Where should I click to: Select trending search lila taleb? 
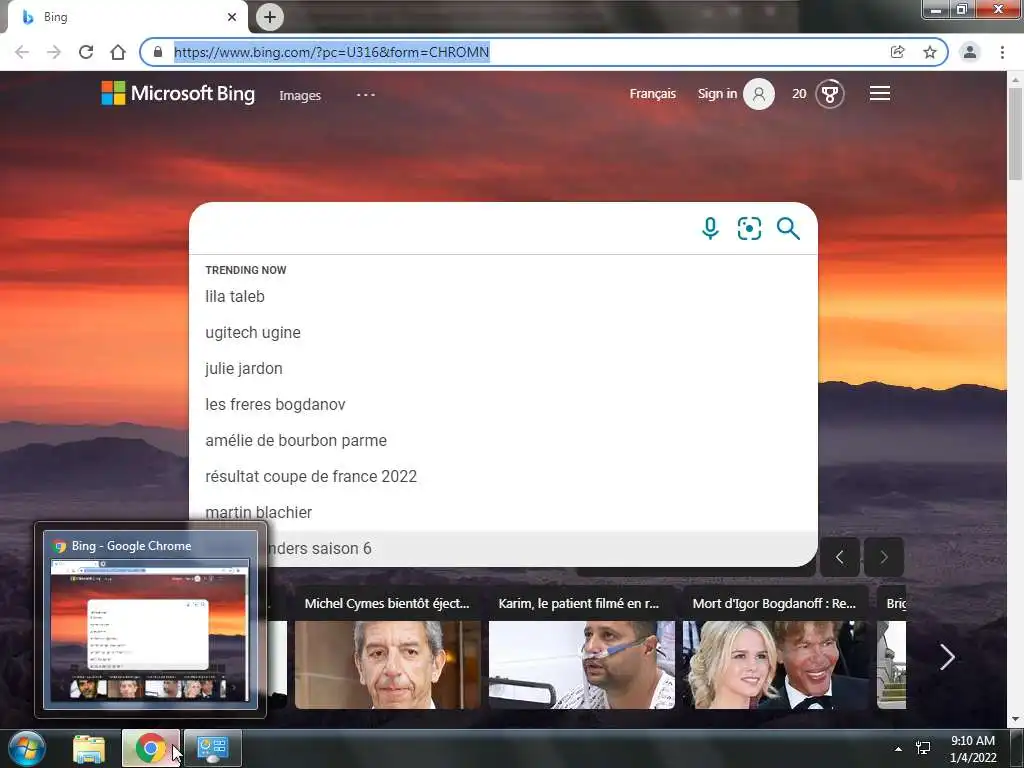(503, 296)
